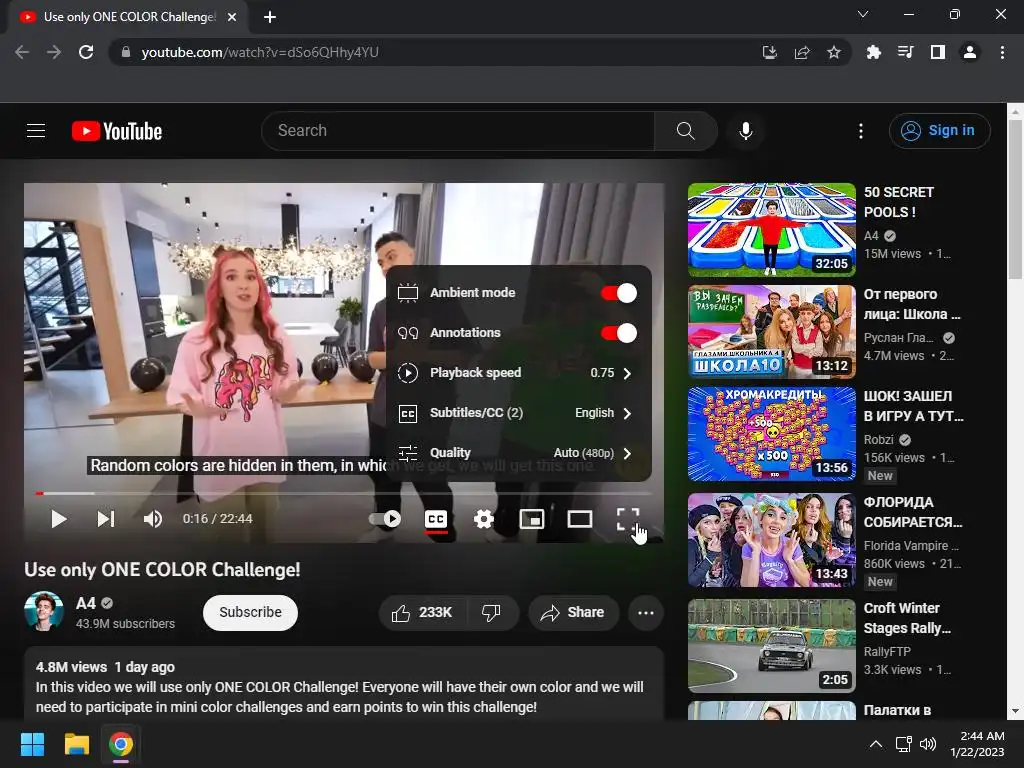Open A4 channel name link
Viewport: 1024px width, 768px height.
coord(86,603)
